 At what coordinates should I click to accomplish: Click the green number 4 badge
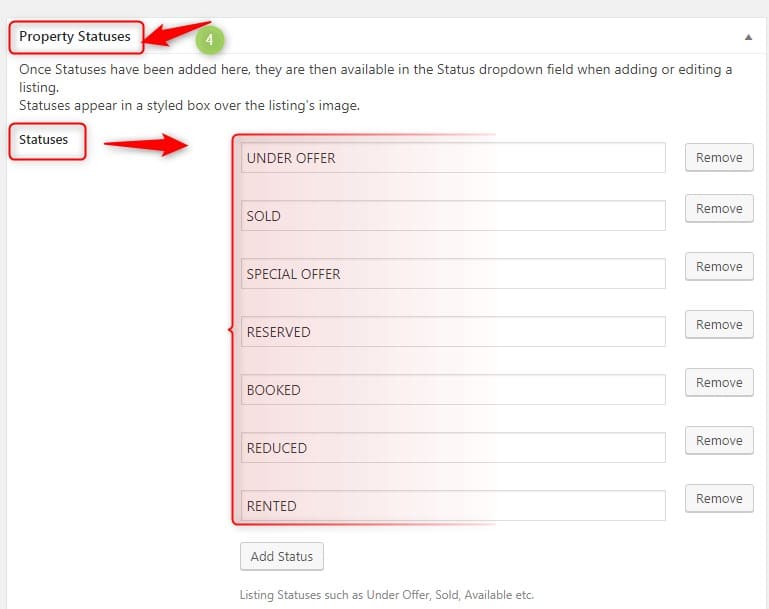pos(209,40)
